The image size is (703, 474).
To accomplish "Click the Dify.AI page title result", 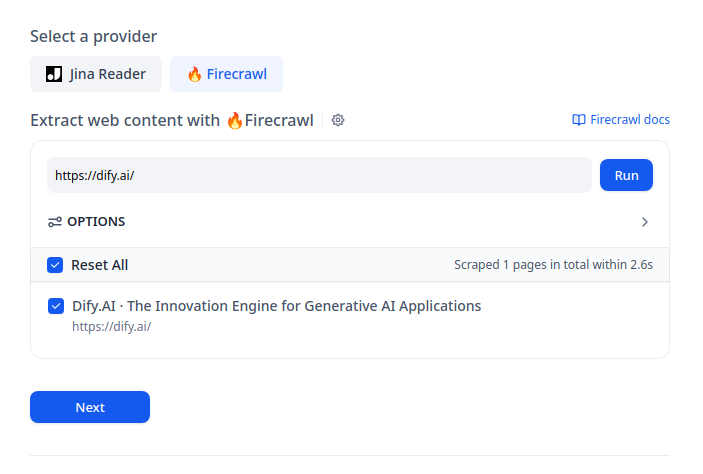I will click(x=277, y=306).
